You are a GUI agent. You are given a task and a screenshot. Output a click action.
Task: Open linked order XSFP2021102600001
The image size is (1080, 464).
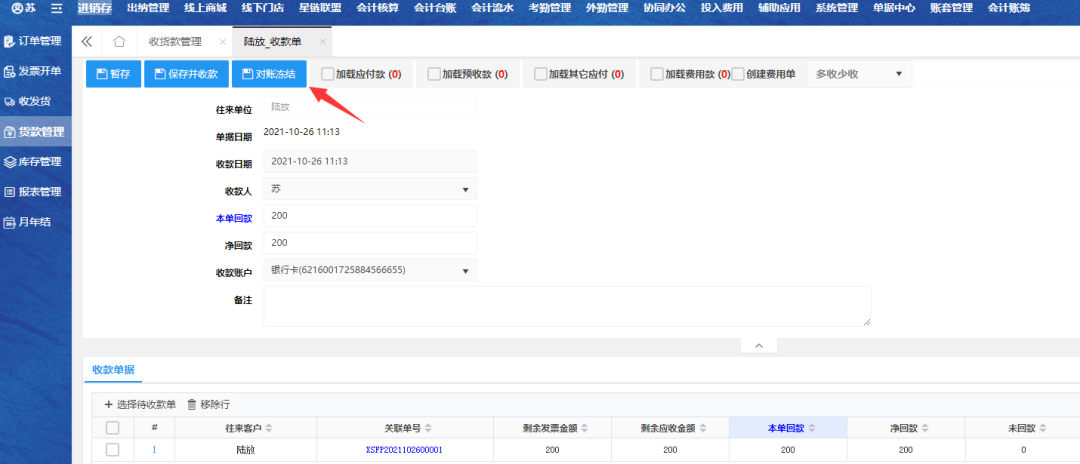click(x=404, y=450)
